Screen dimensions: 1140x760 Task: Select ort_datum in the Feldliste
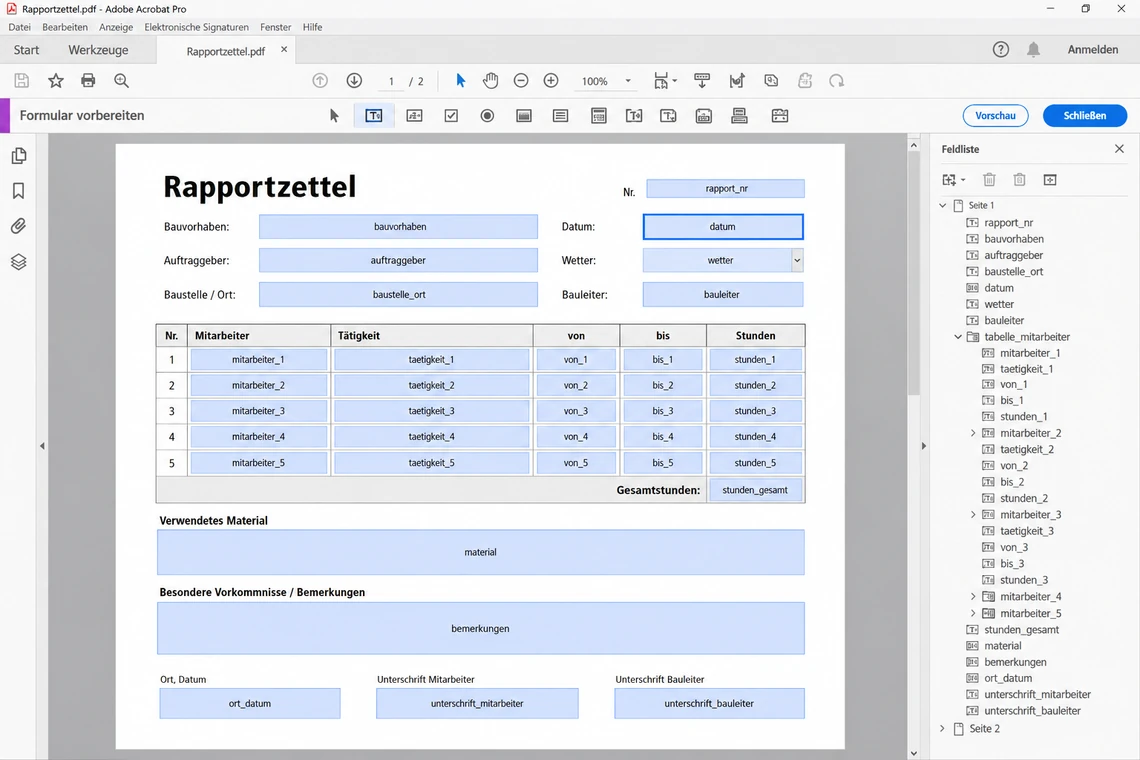(1008, 678)
